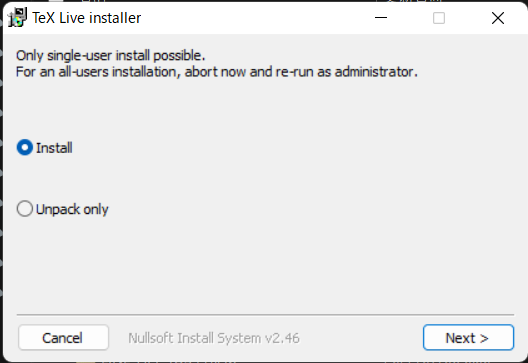The height and width of the screenshot is (363, 528).
Task: Click the TeX Live installer title bar icon
Action: [x=18, y=18]
